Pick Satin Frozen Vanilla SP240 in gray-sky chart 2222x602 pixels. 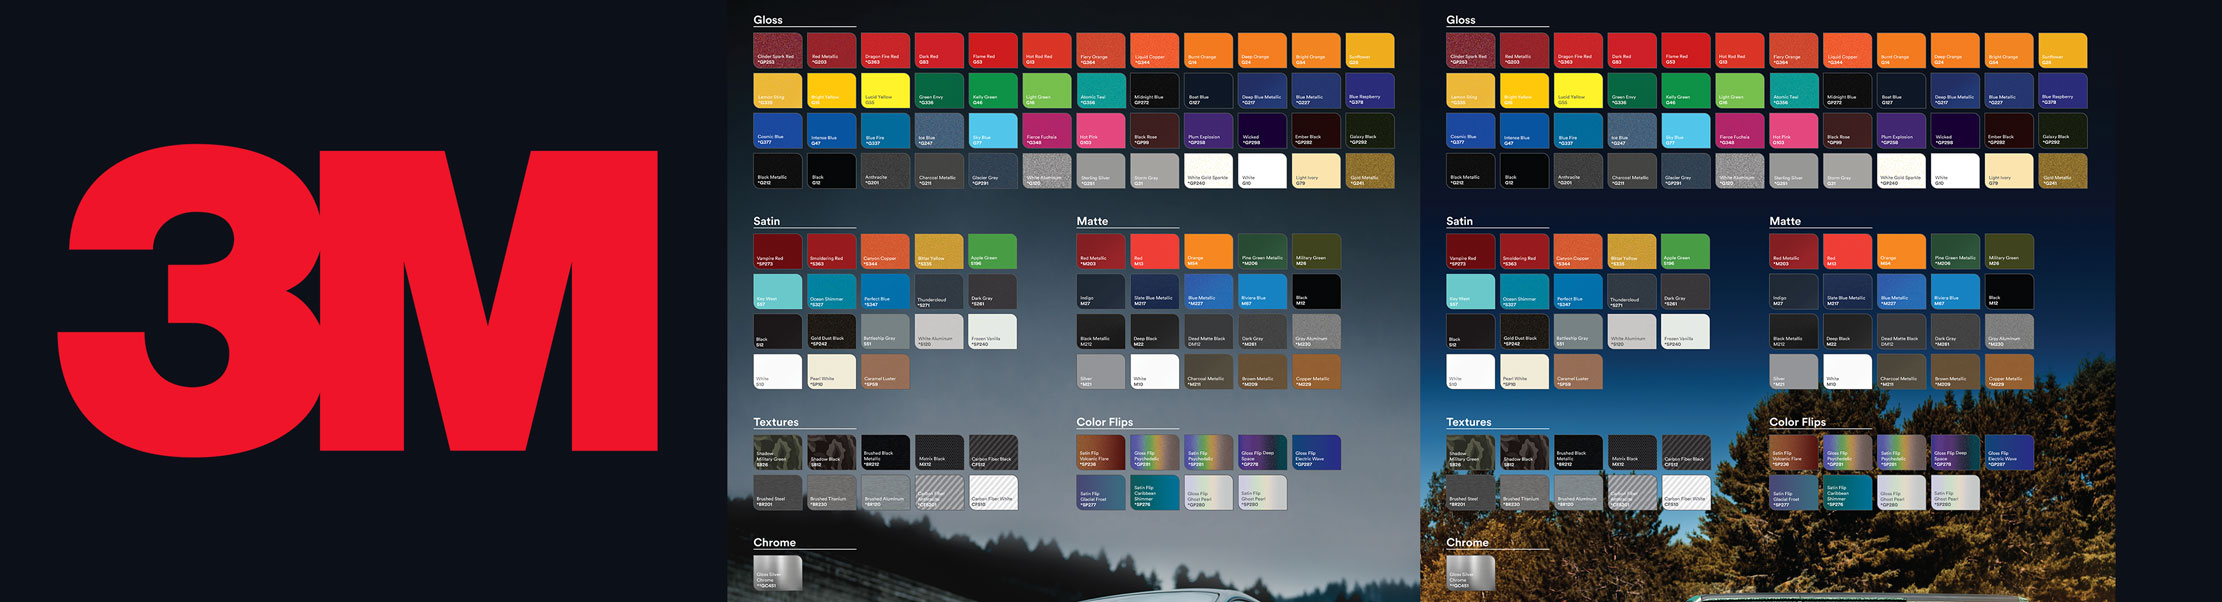tap(993, 332)
